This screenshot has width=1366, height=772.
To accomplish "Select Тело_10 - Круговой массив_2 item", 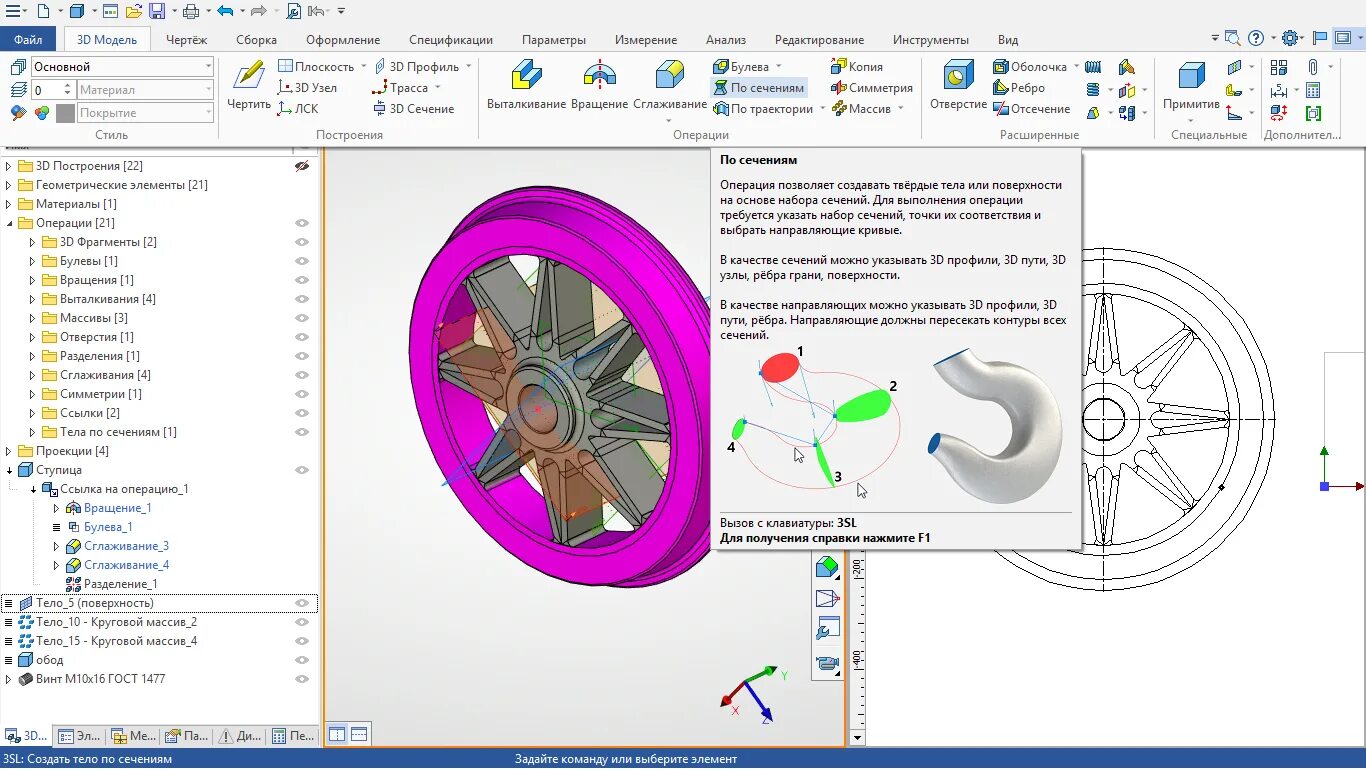I will [116, 622].
